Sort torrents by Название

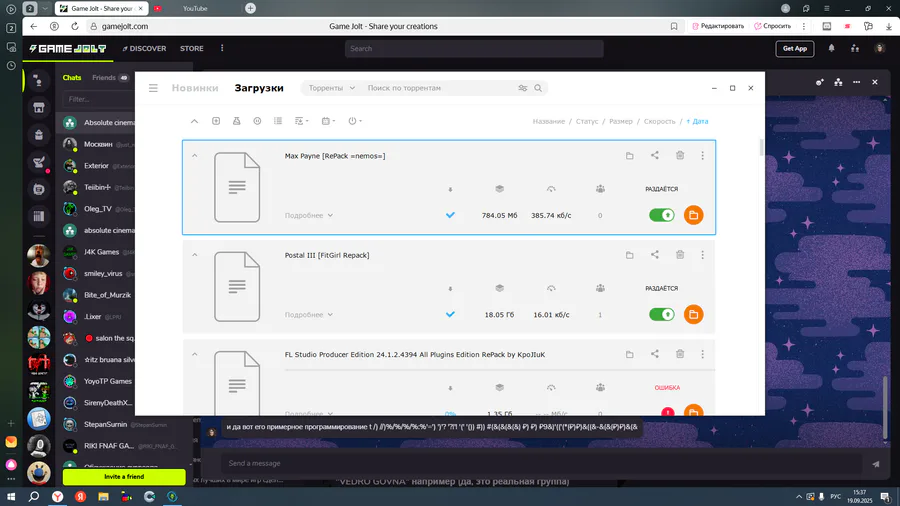(549, 121)
